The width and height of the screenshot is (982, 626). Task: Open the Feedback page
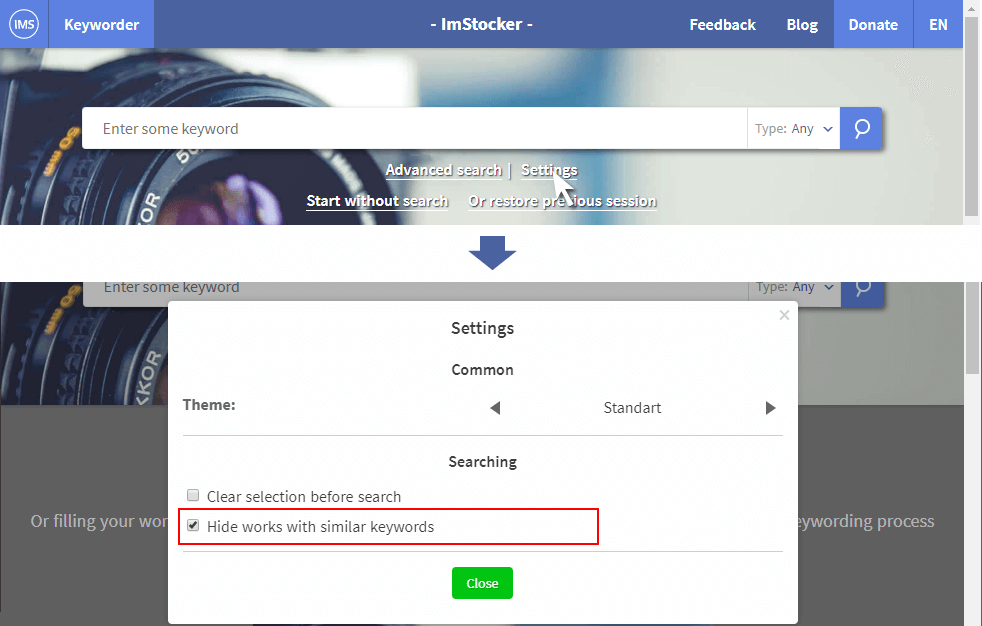[723, 24]
